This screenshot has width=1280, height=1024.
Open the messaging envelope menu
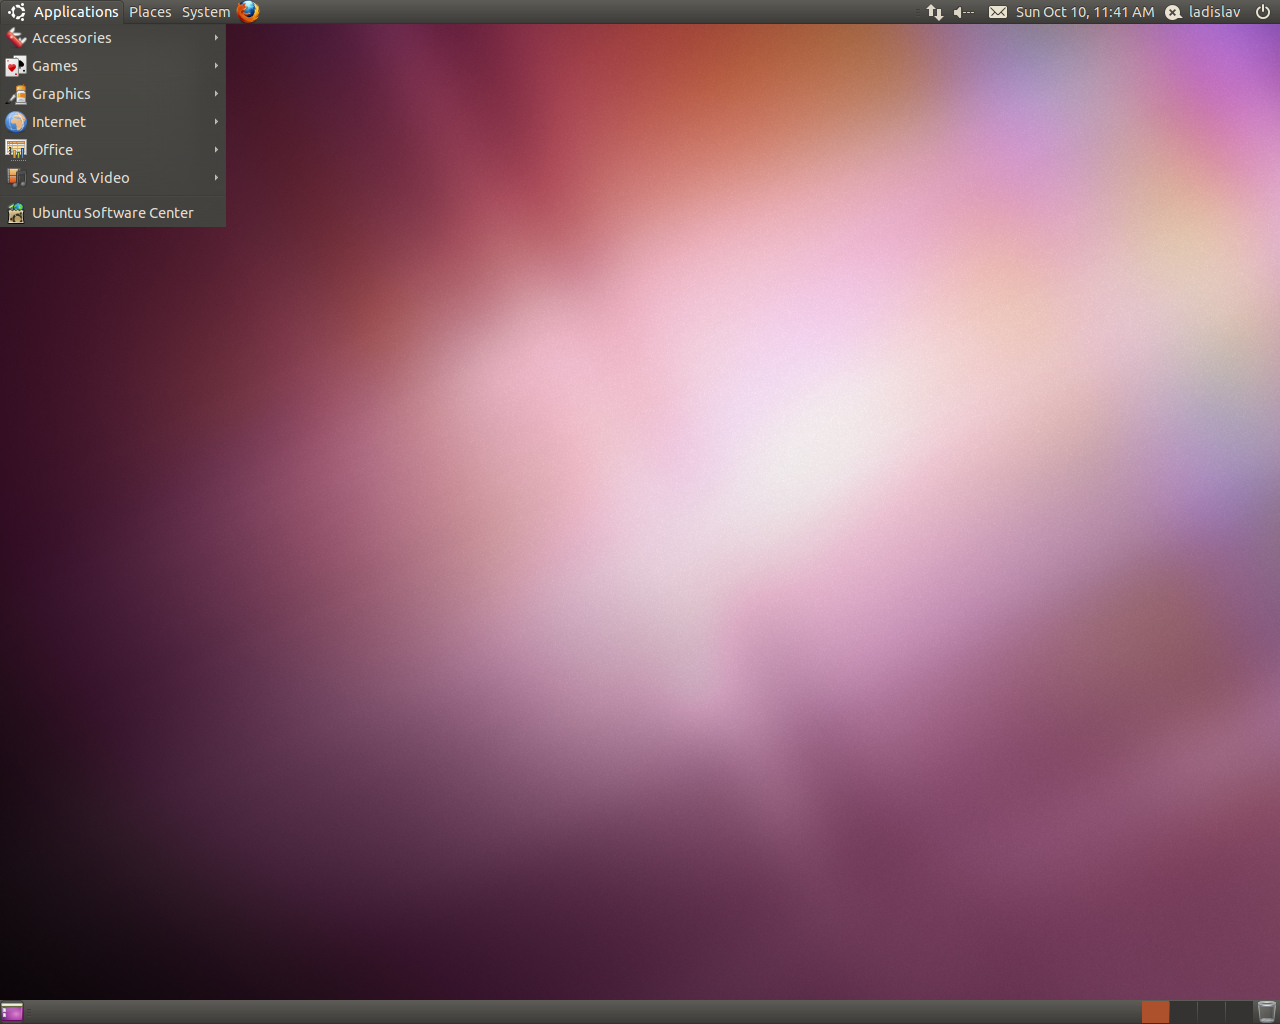pyautogui.click(x=998, y=12)
